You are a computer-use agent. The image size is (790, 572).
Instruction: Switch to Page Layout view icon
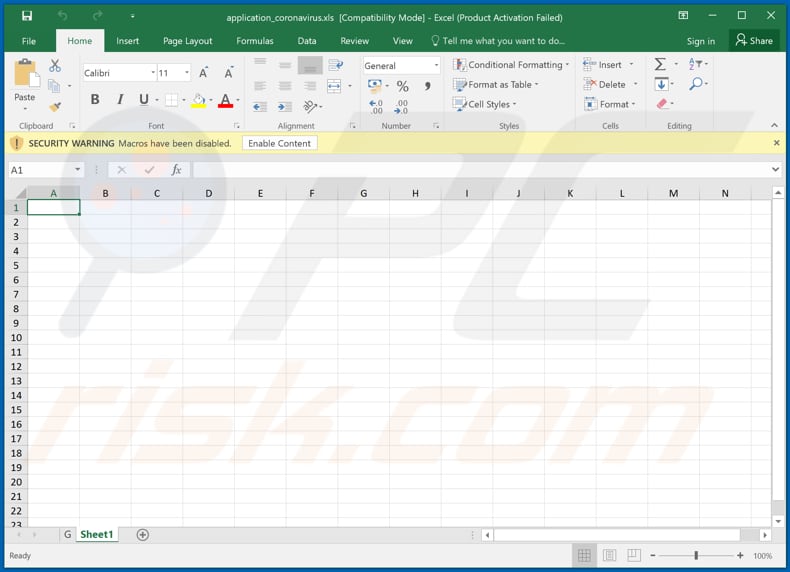(607, 555)
